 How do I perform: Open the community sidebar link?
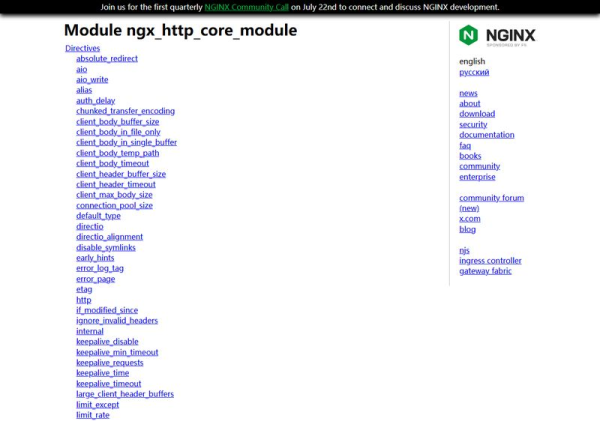tap(479, 166)
